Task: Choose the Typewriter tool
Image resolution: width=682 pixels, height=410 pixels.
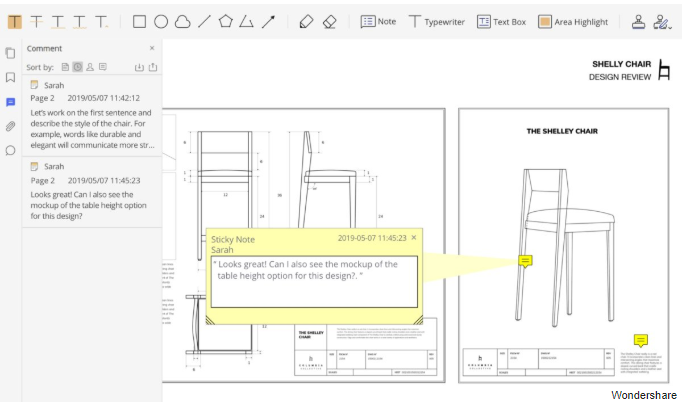Action: coord(437,22)
